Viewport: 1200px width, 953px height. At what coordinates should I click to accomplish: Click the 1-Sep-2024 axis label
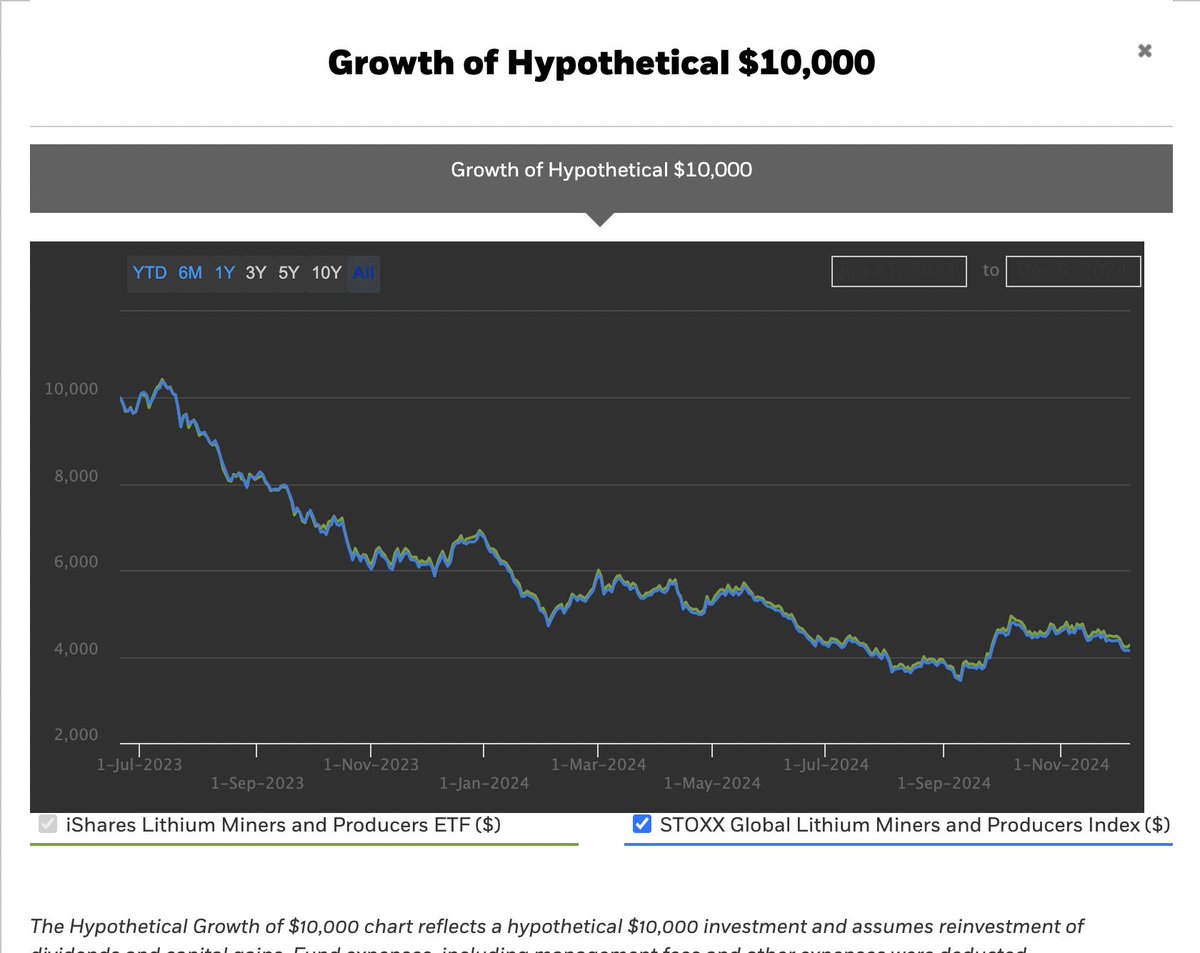click(944, 783)
